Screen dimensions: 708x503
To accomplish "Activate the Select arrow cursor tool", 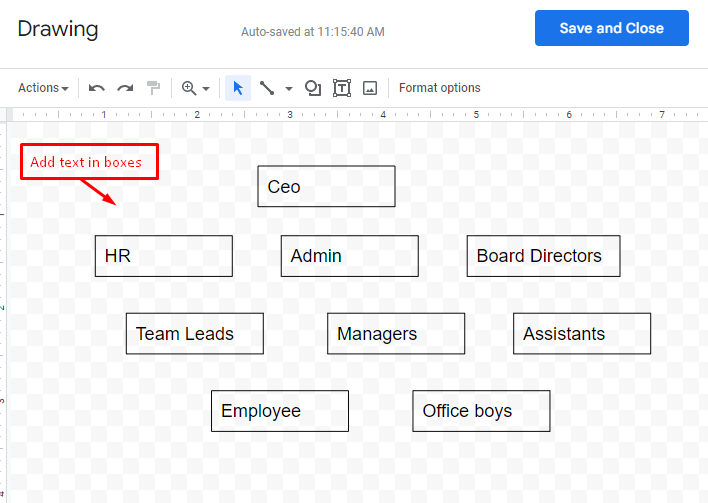I will 238,88.
